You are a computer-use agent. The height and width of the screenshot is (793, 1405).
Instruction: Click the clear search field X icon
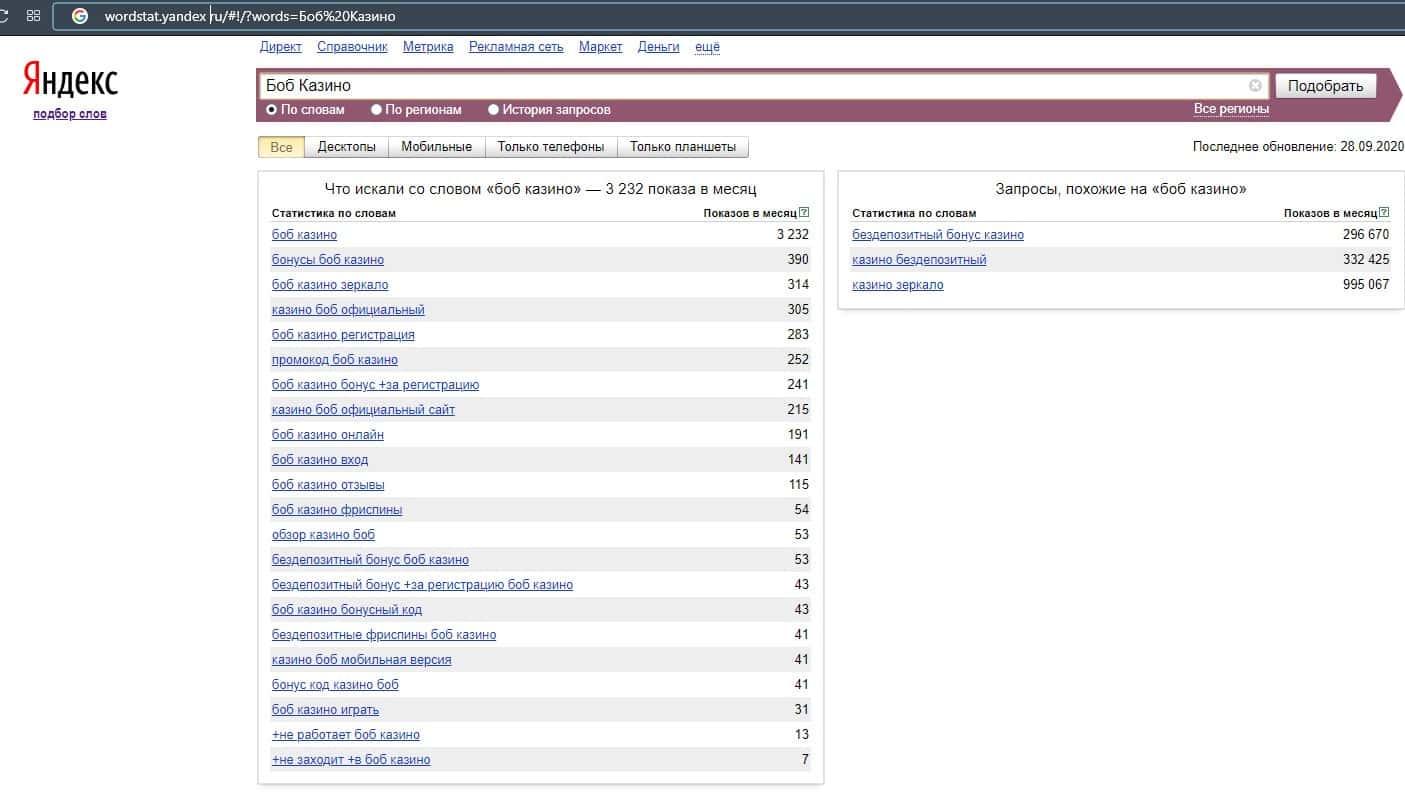pos(1255,86)
